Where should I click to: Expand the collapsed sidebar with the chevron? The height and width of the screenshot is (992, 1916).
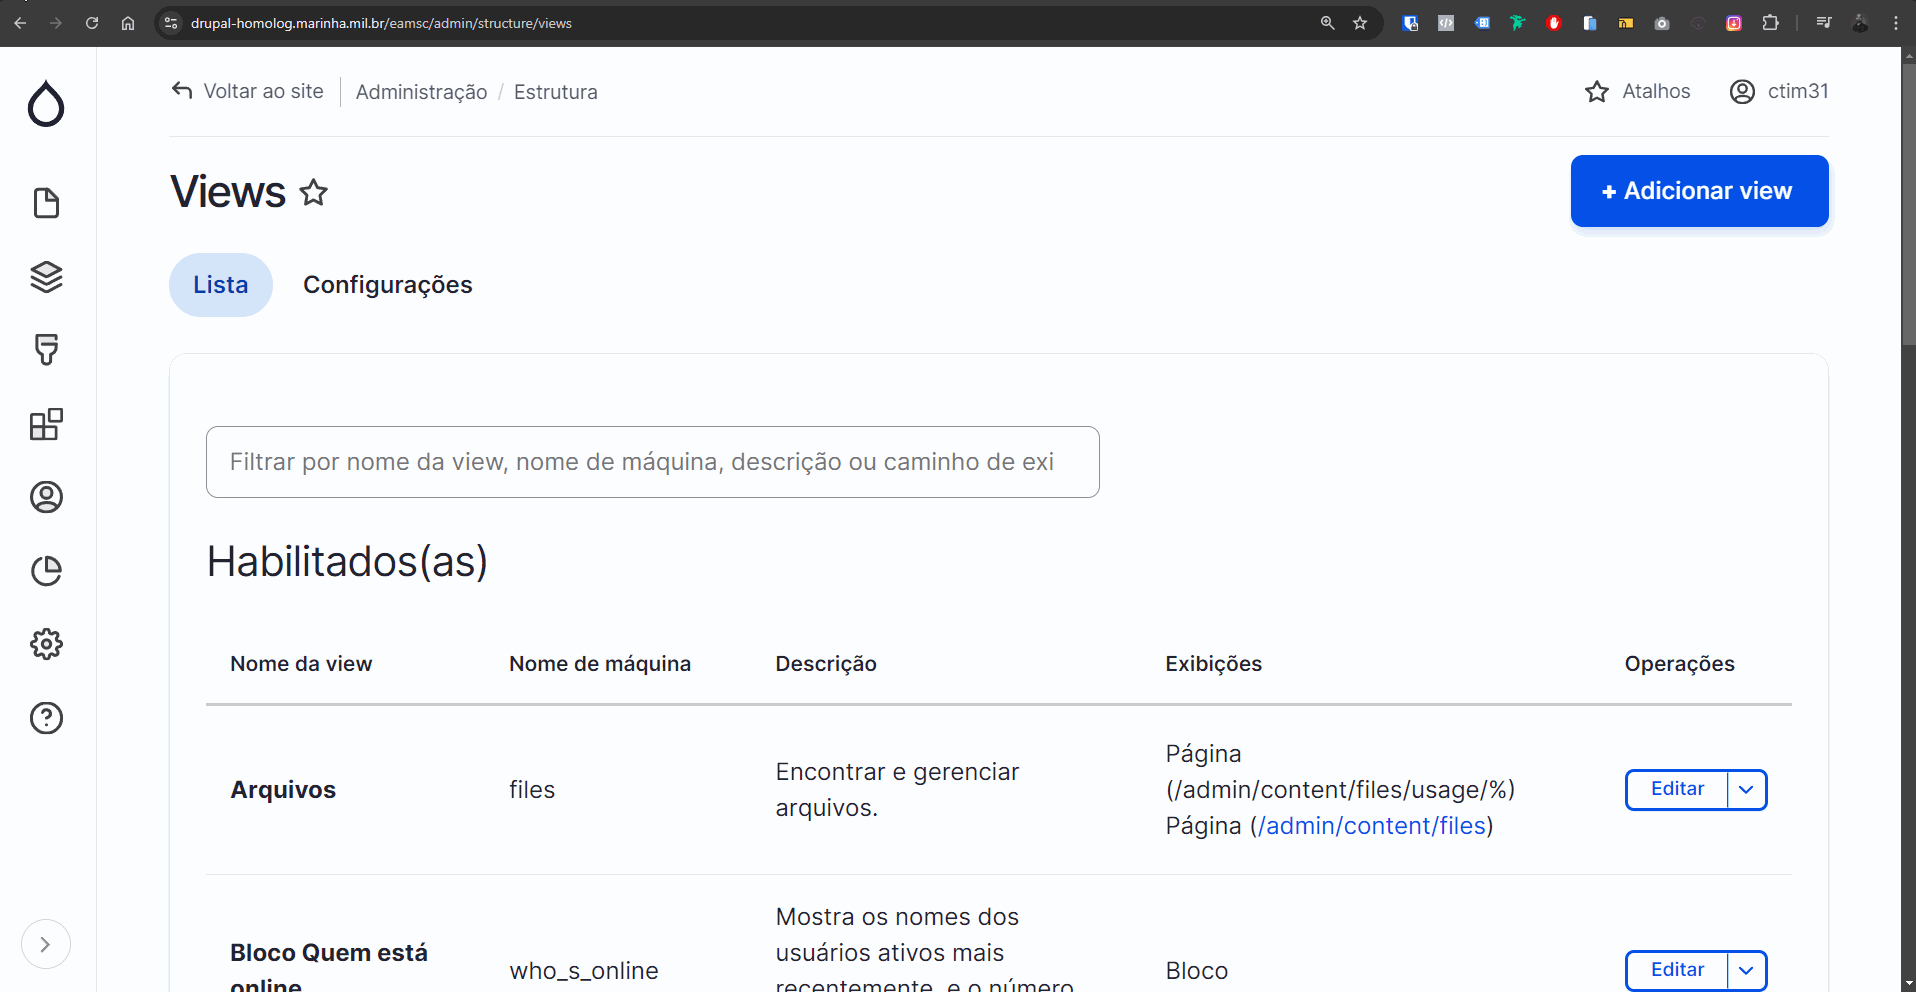click(46, 943)
